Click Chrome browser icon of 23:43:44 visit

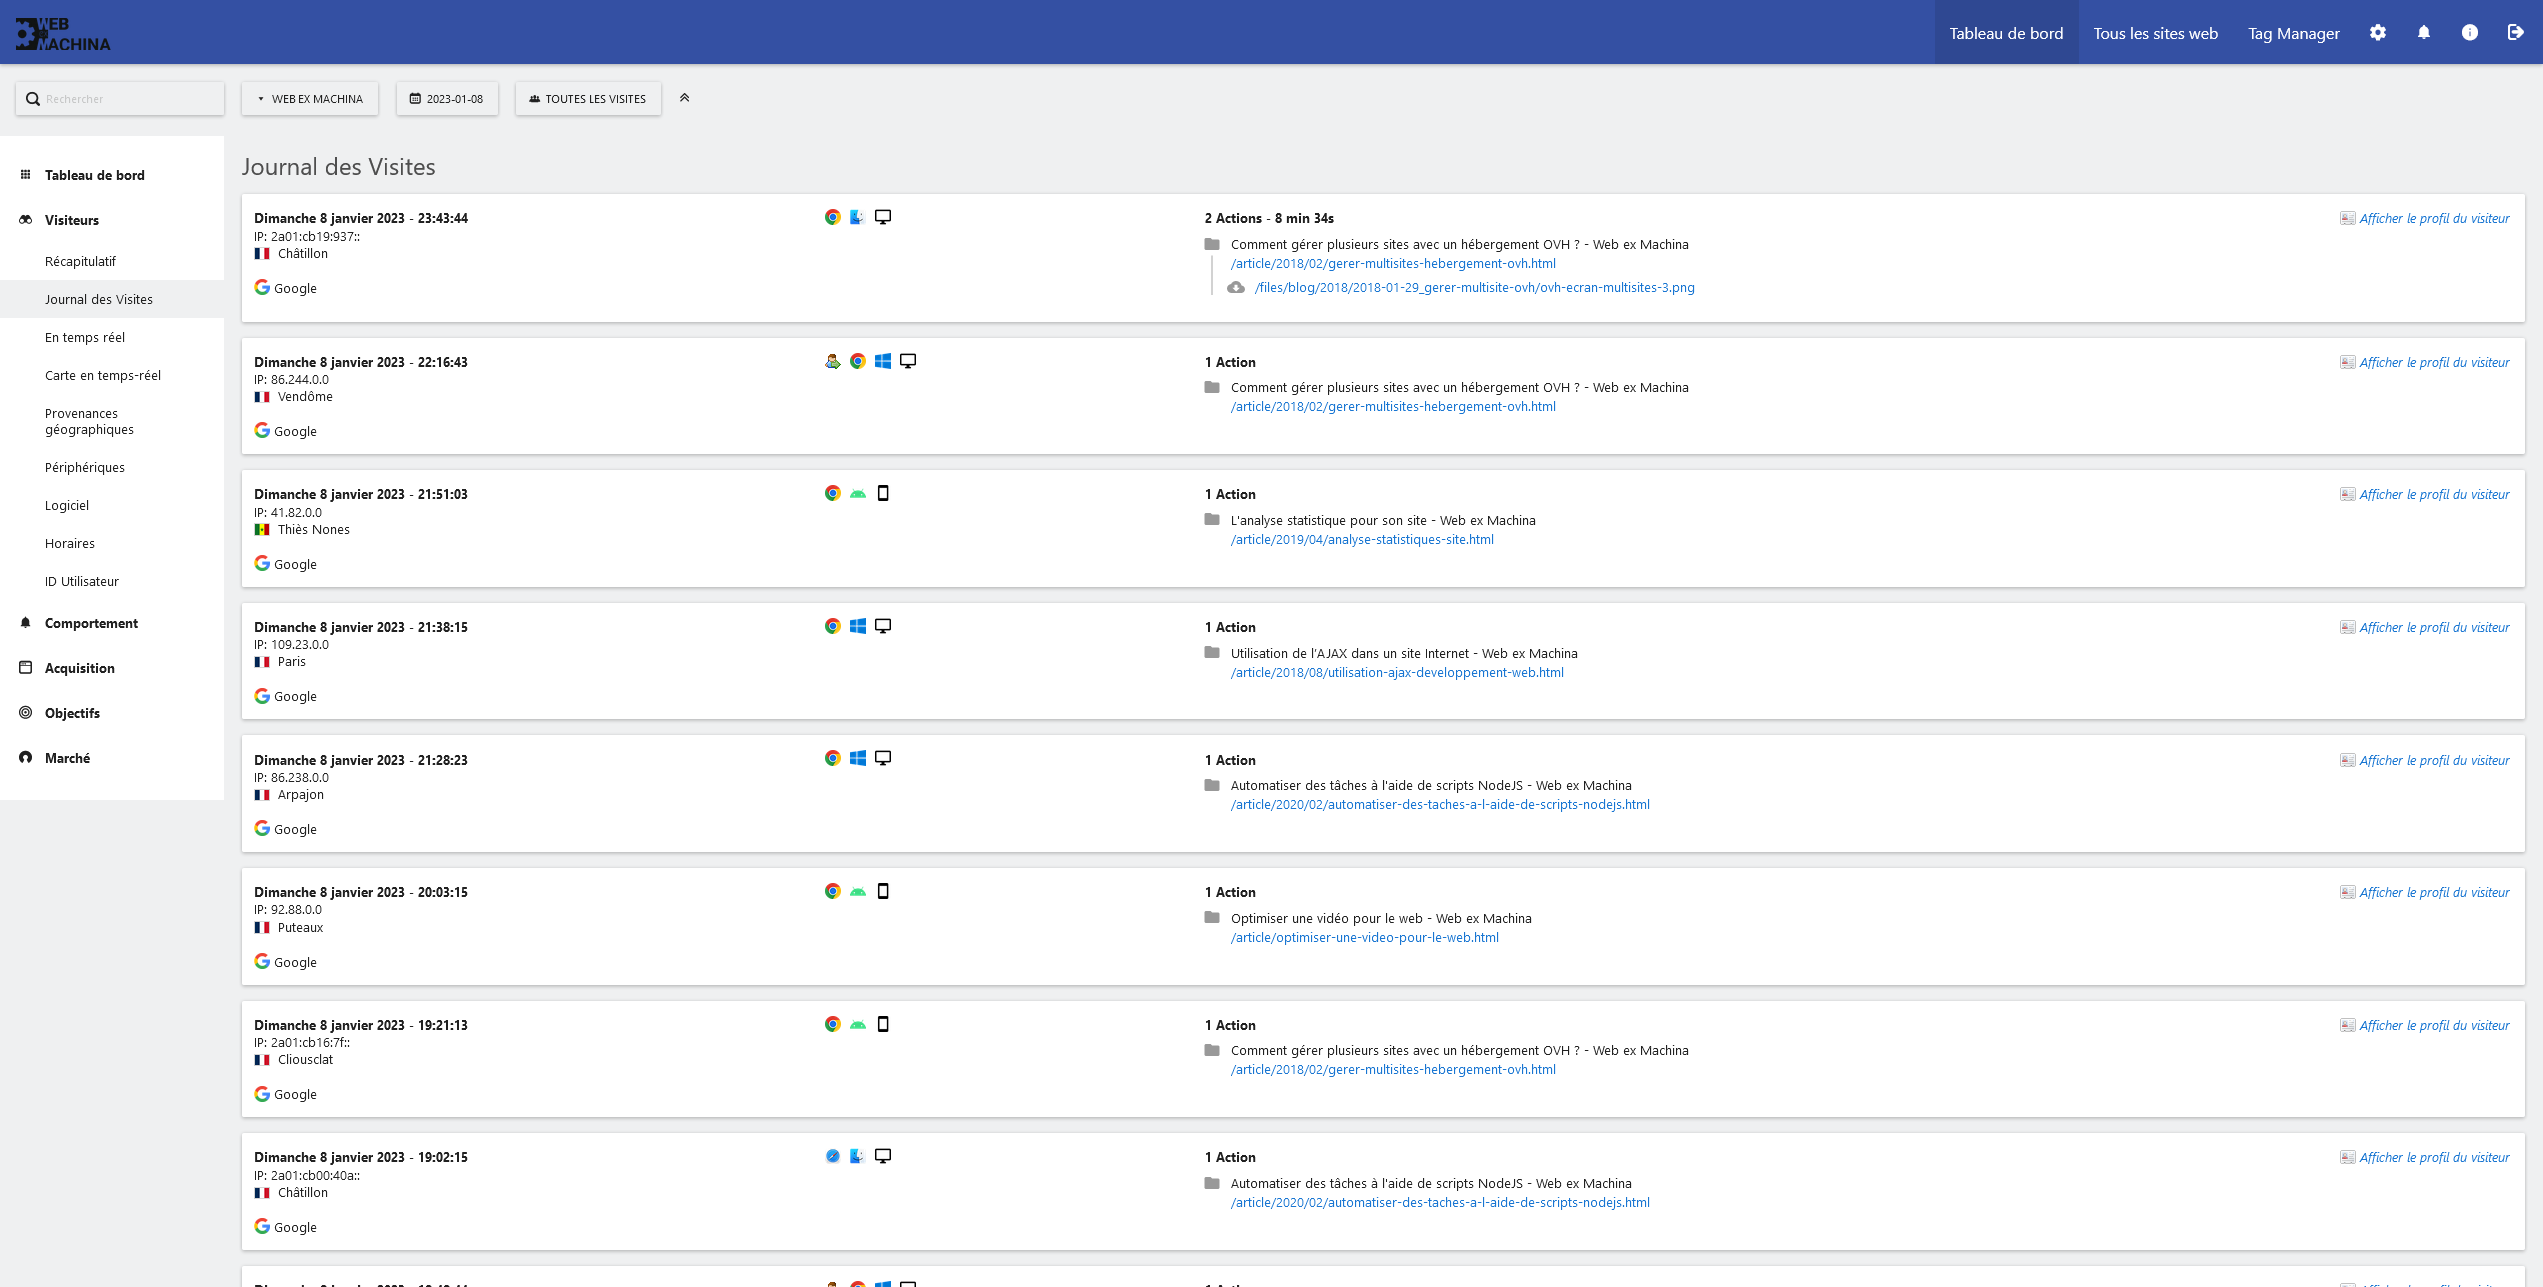pyautogui.click(x=832, y=217)
